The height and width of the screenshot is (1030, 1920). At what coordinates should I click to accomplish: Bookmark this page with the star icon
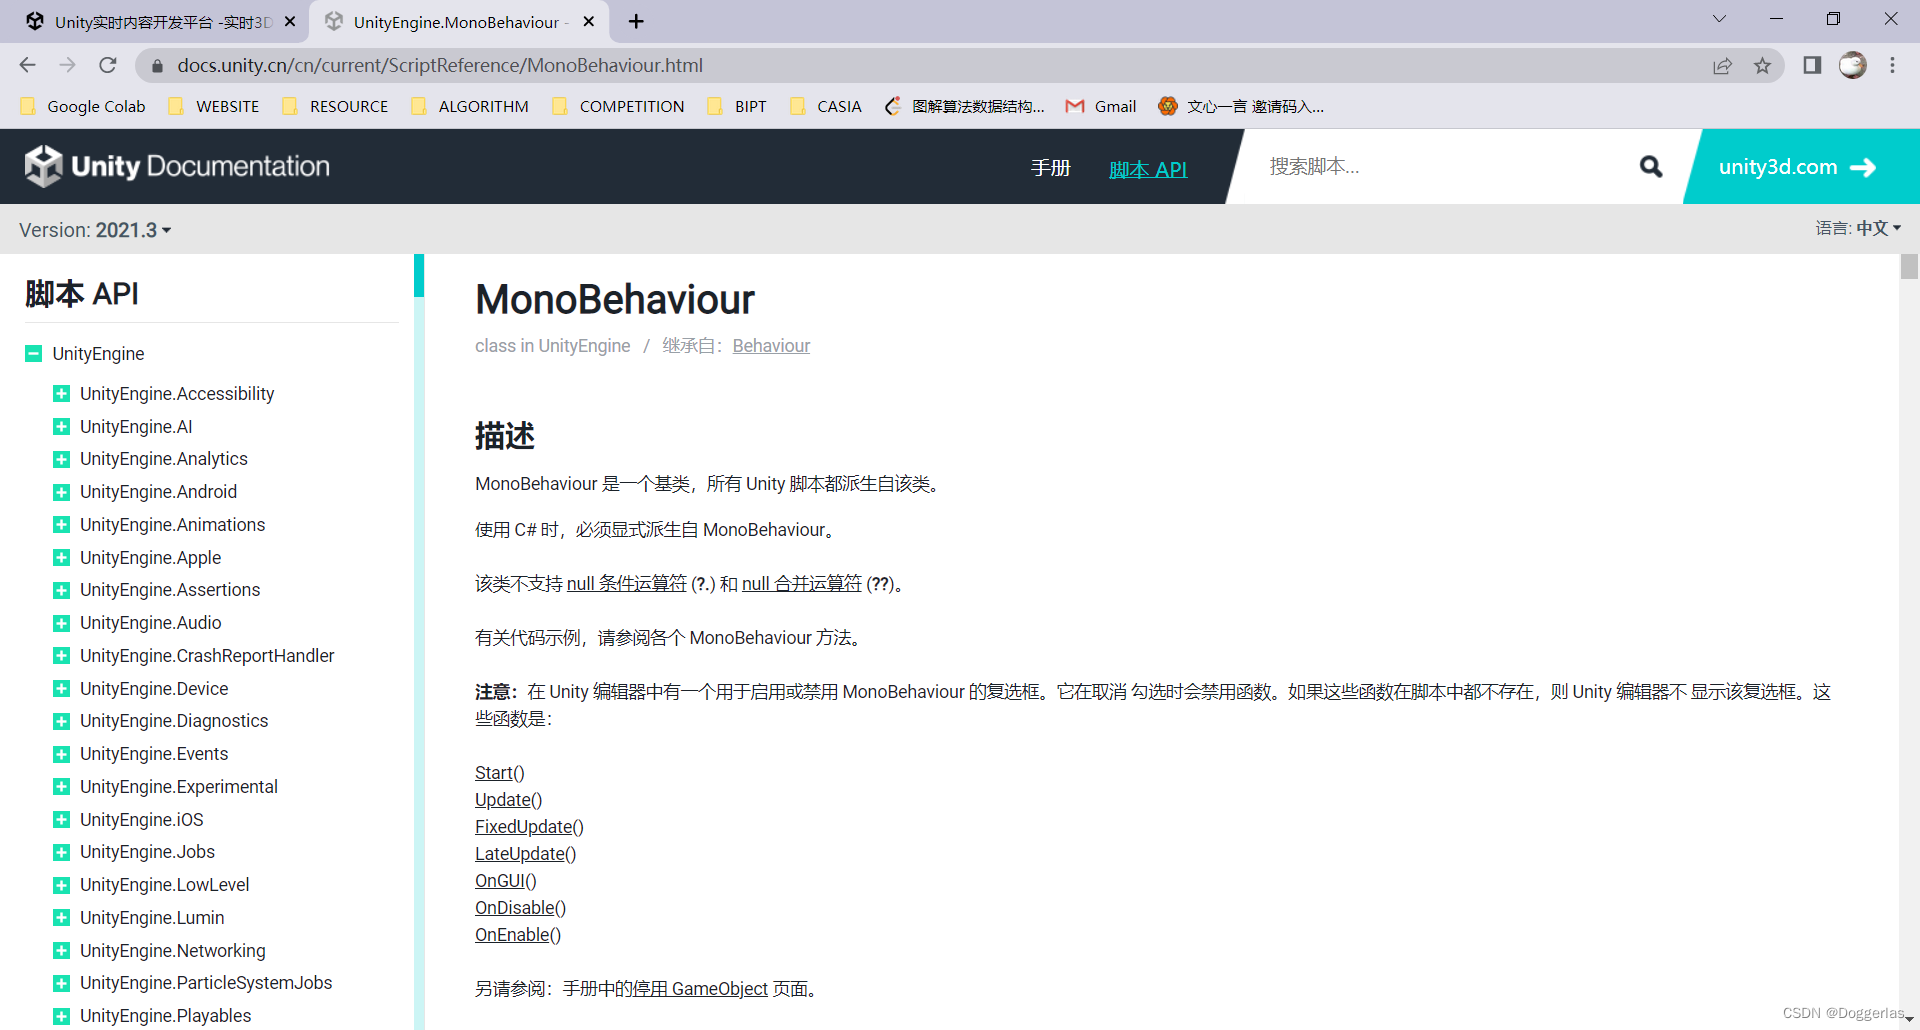coord(1762,66)
